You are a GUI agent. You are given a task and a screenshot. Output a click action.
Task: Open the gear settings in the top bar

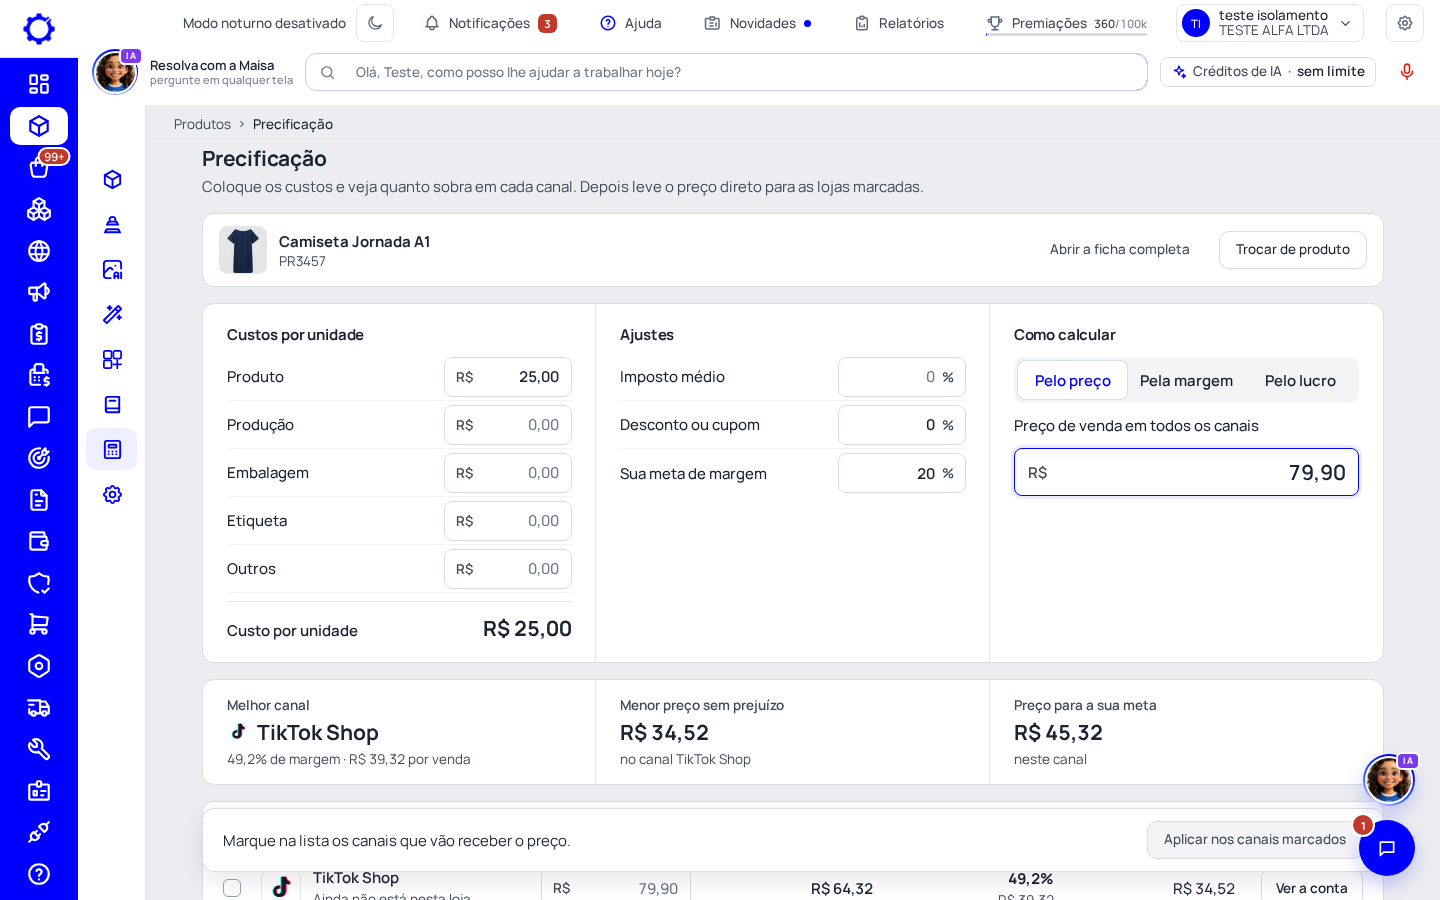[1405, 23]
